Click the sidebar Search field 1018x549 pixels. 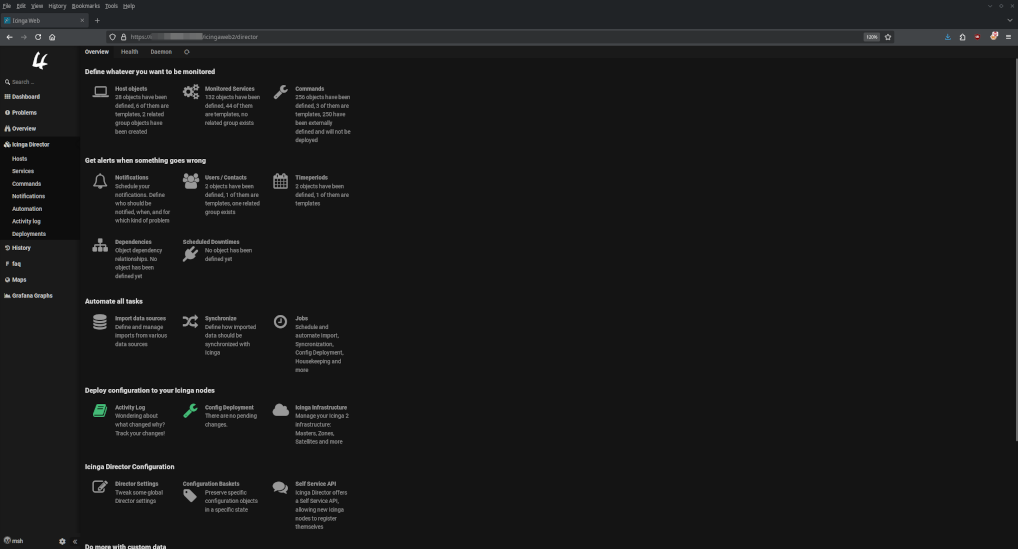click(x=40, y=82)
